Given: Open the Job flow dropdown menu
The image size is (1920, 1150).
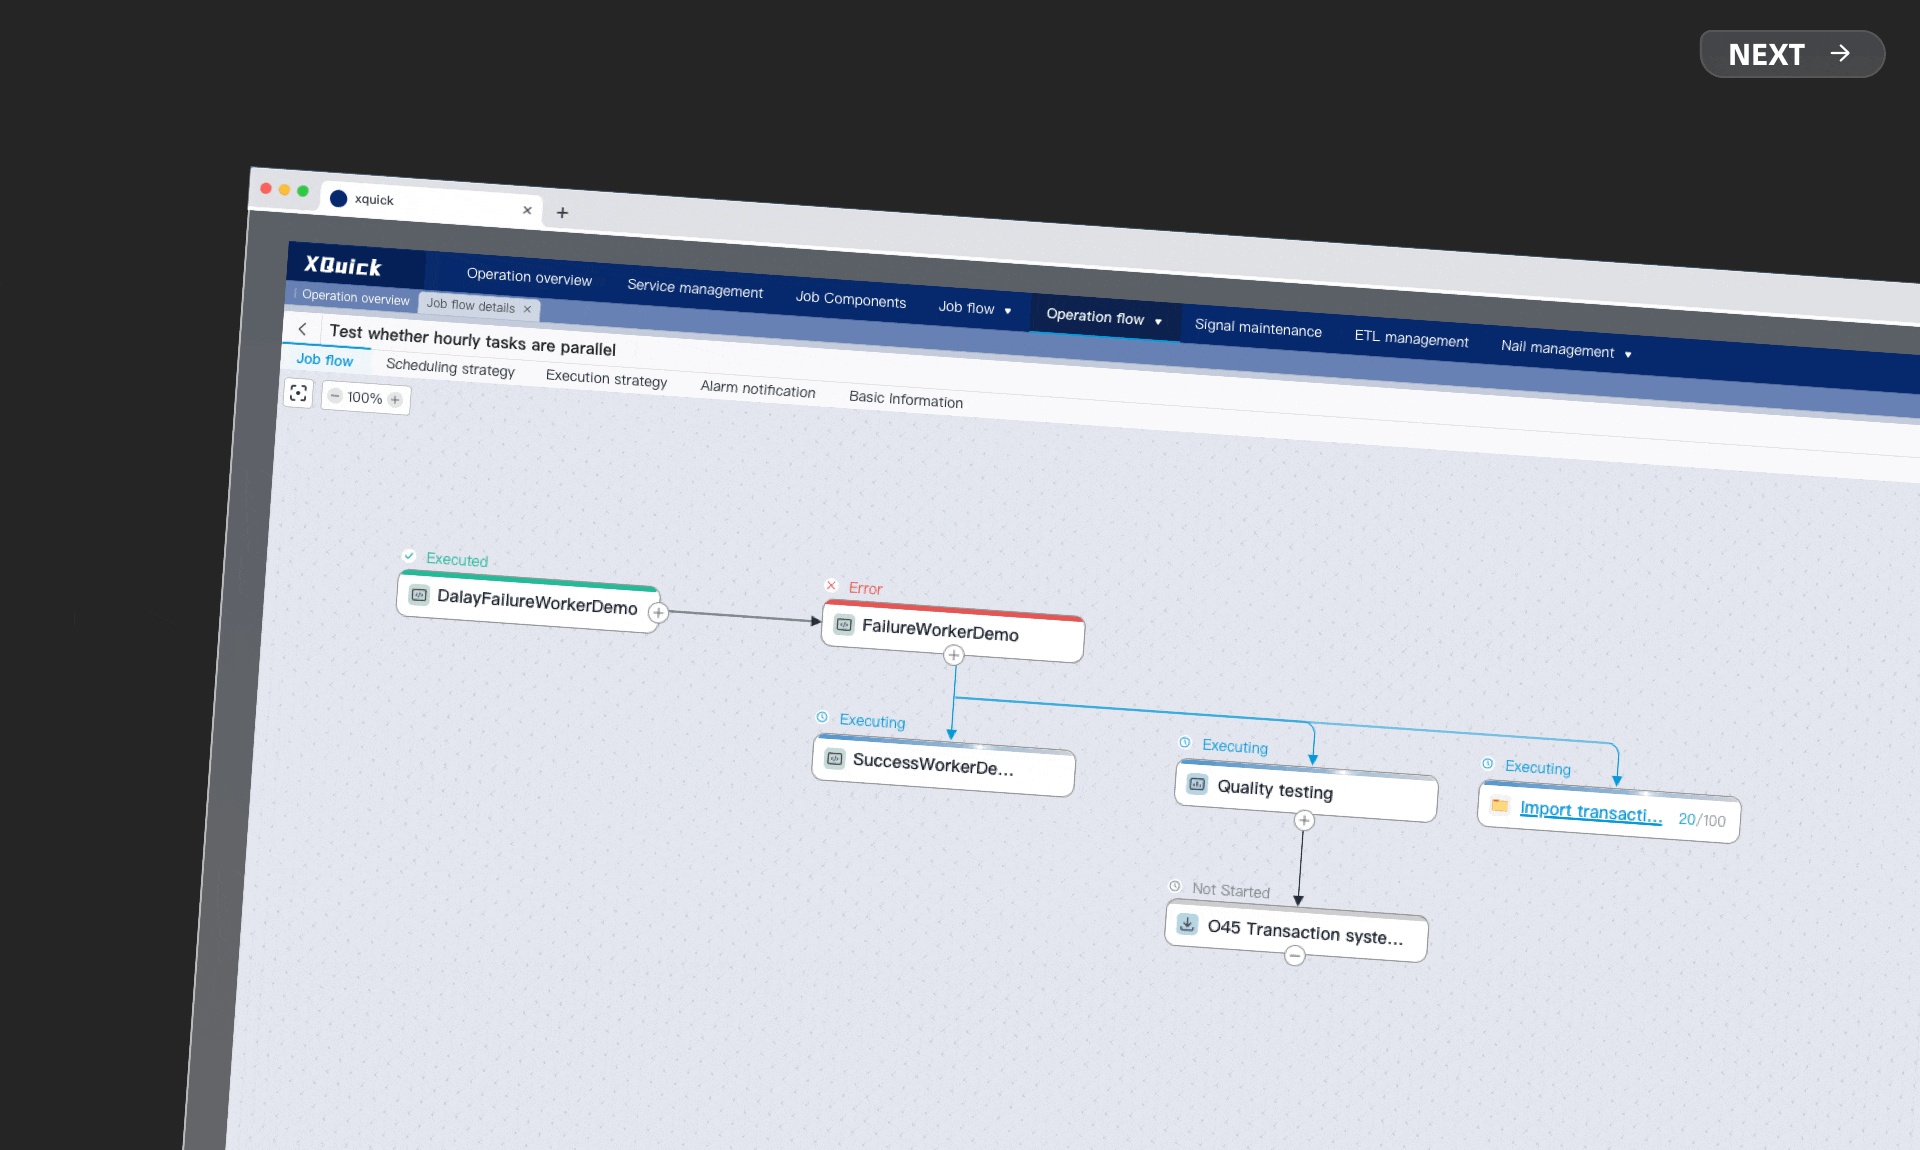Looking at the screenshot, I should 975,308.
